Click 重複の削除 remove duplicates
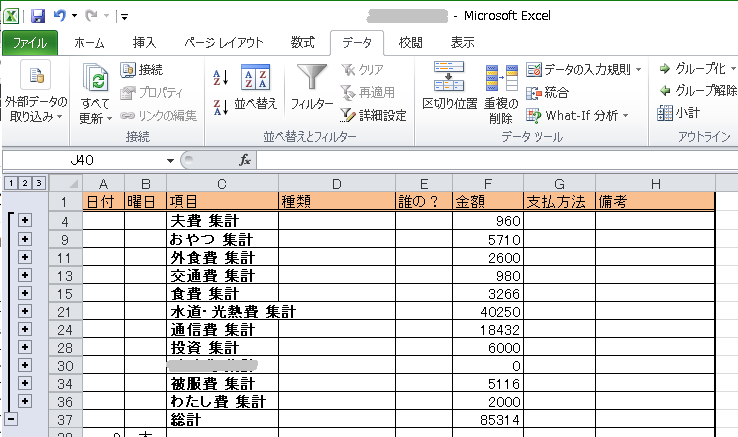Screen dimensions: 738x437 501,94
